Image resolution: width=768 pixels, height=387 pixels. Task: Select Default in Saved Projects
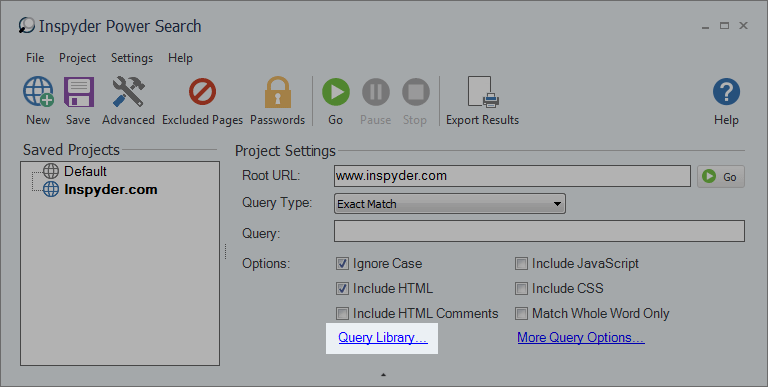(85, 171)
